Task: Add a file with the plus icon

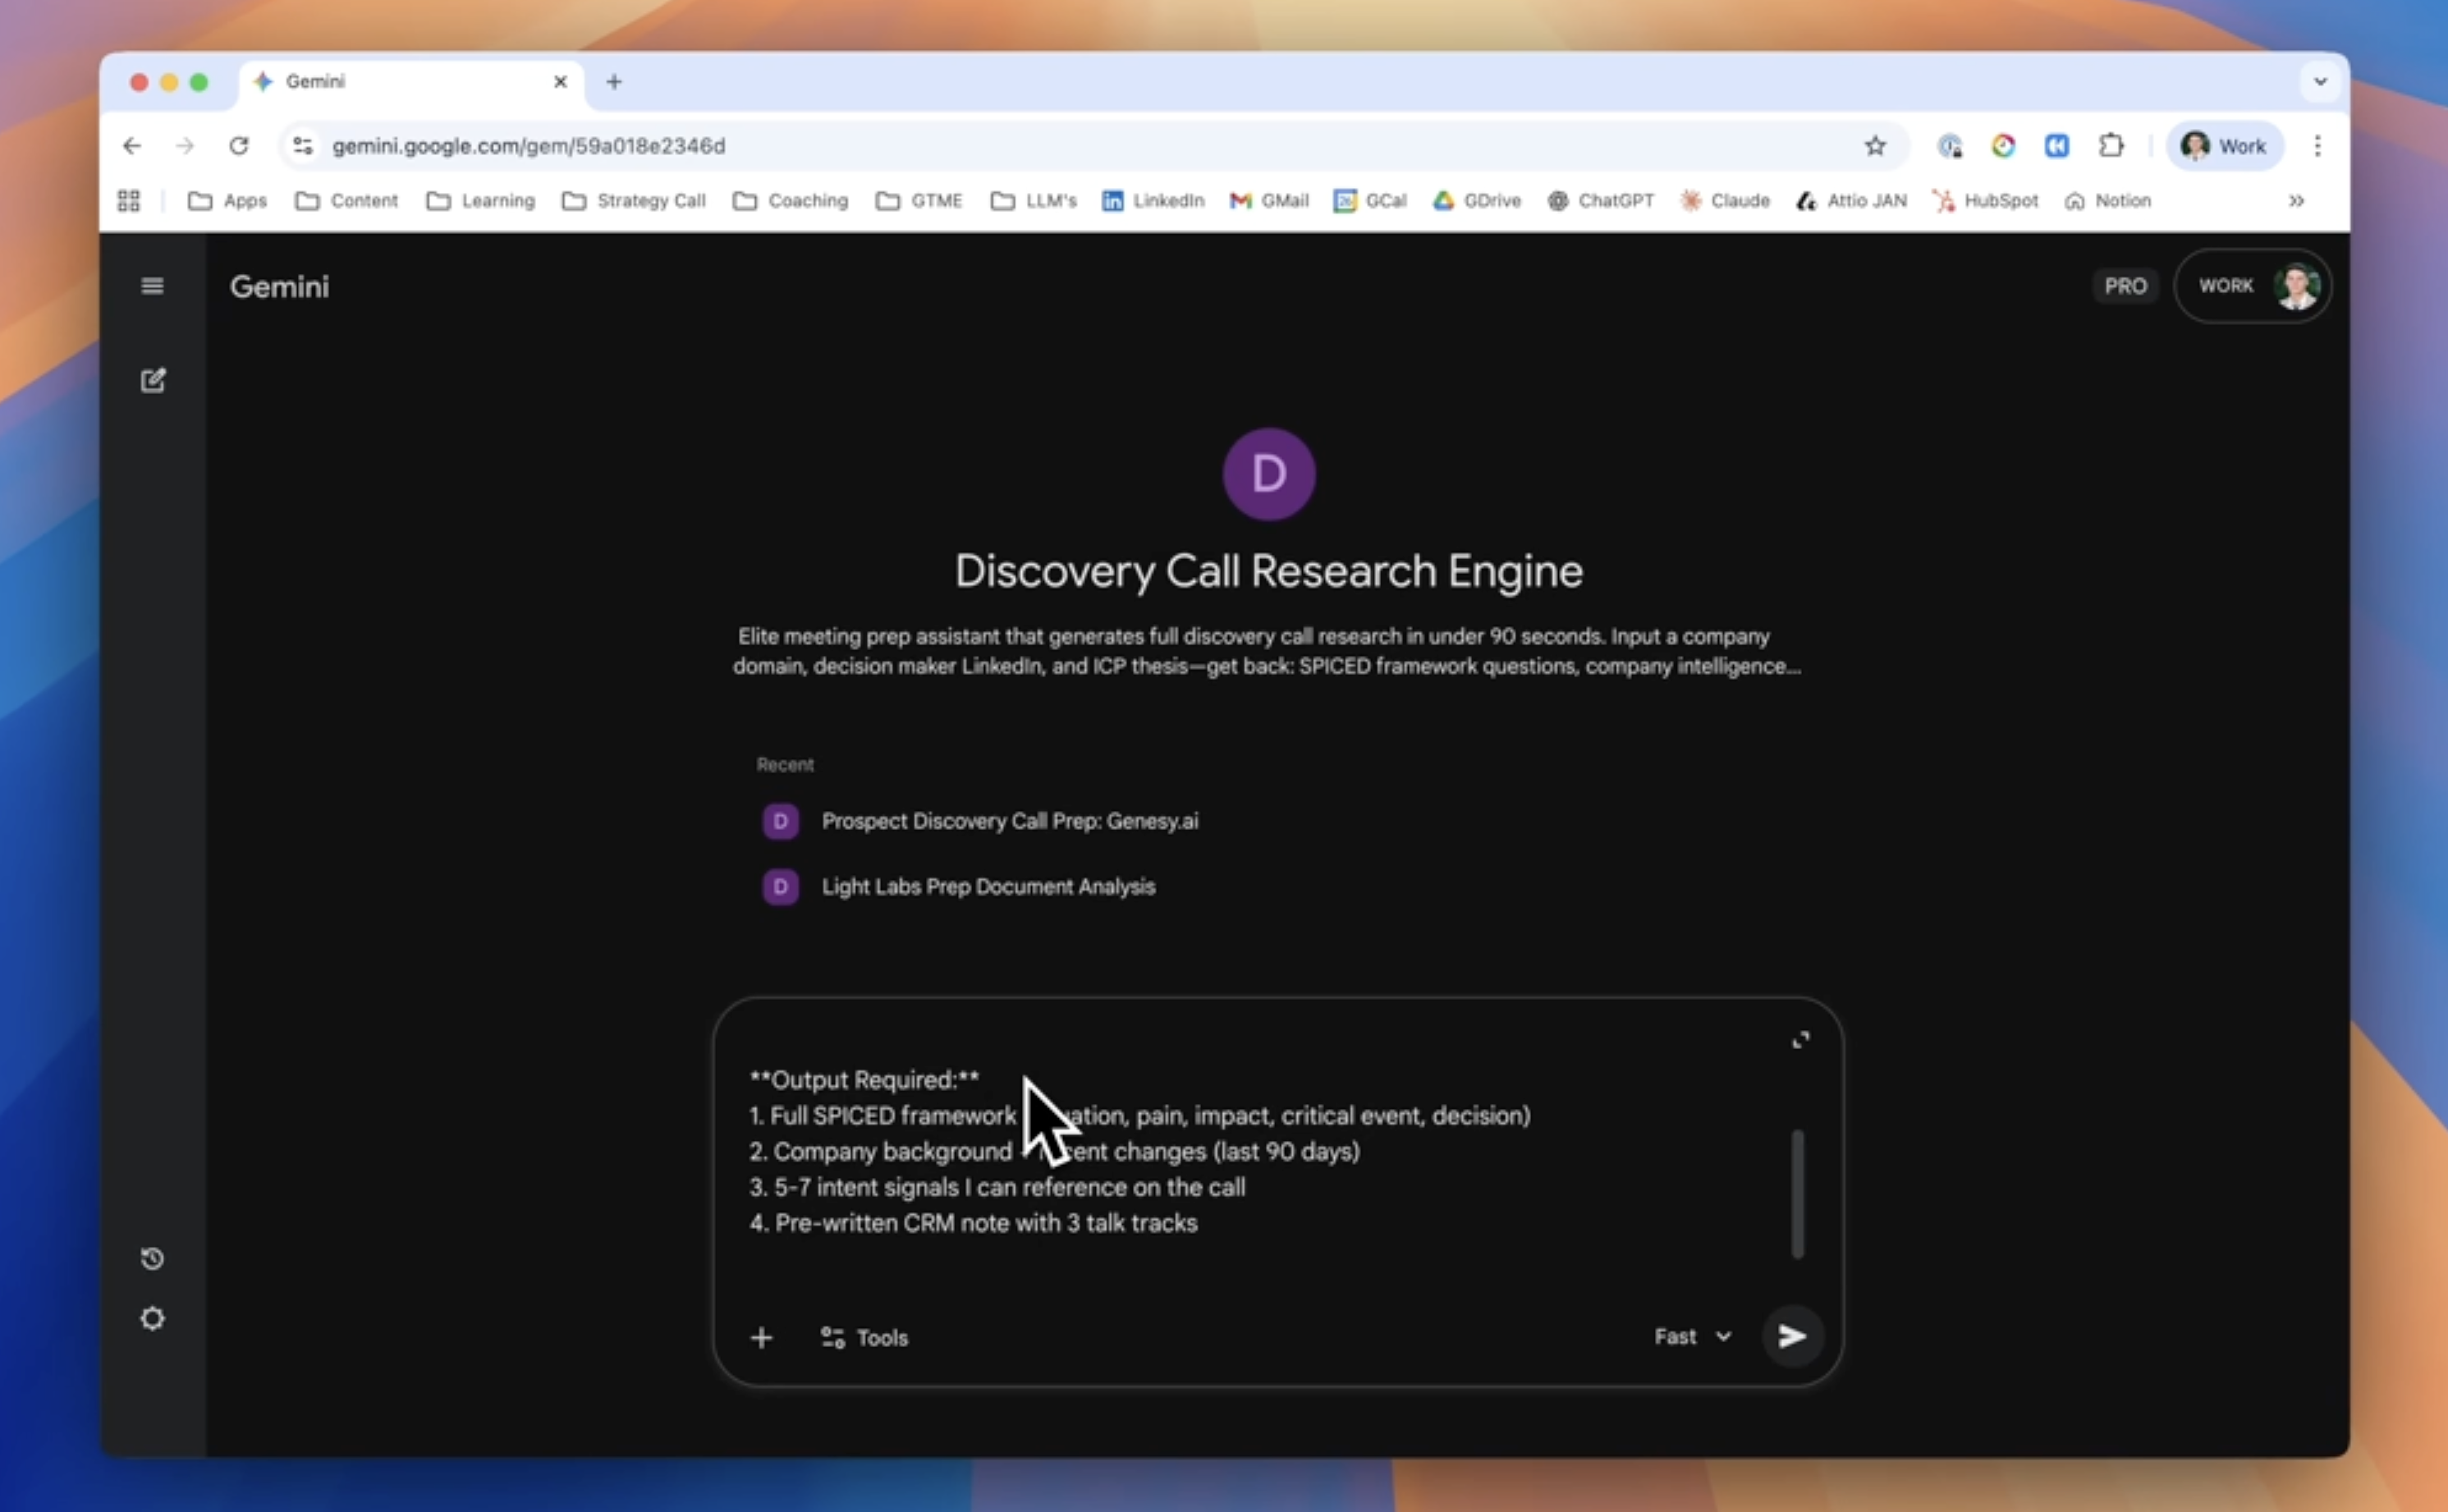Action: pos(761,1337)
